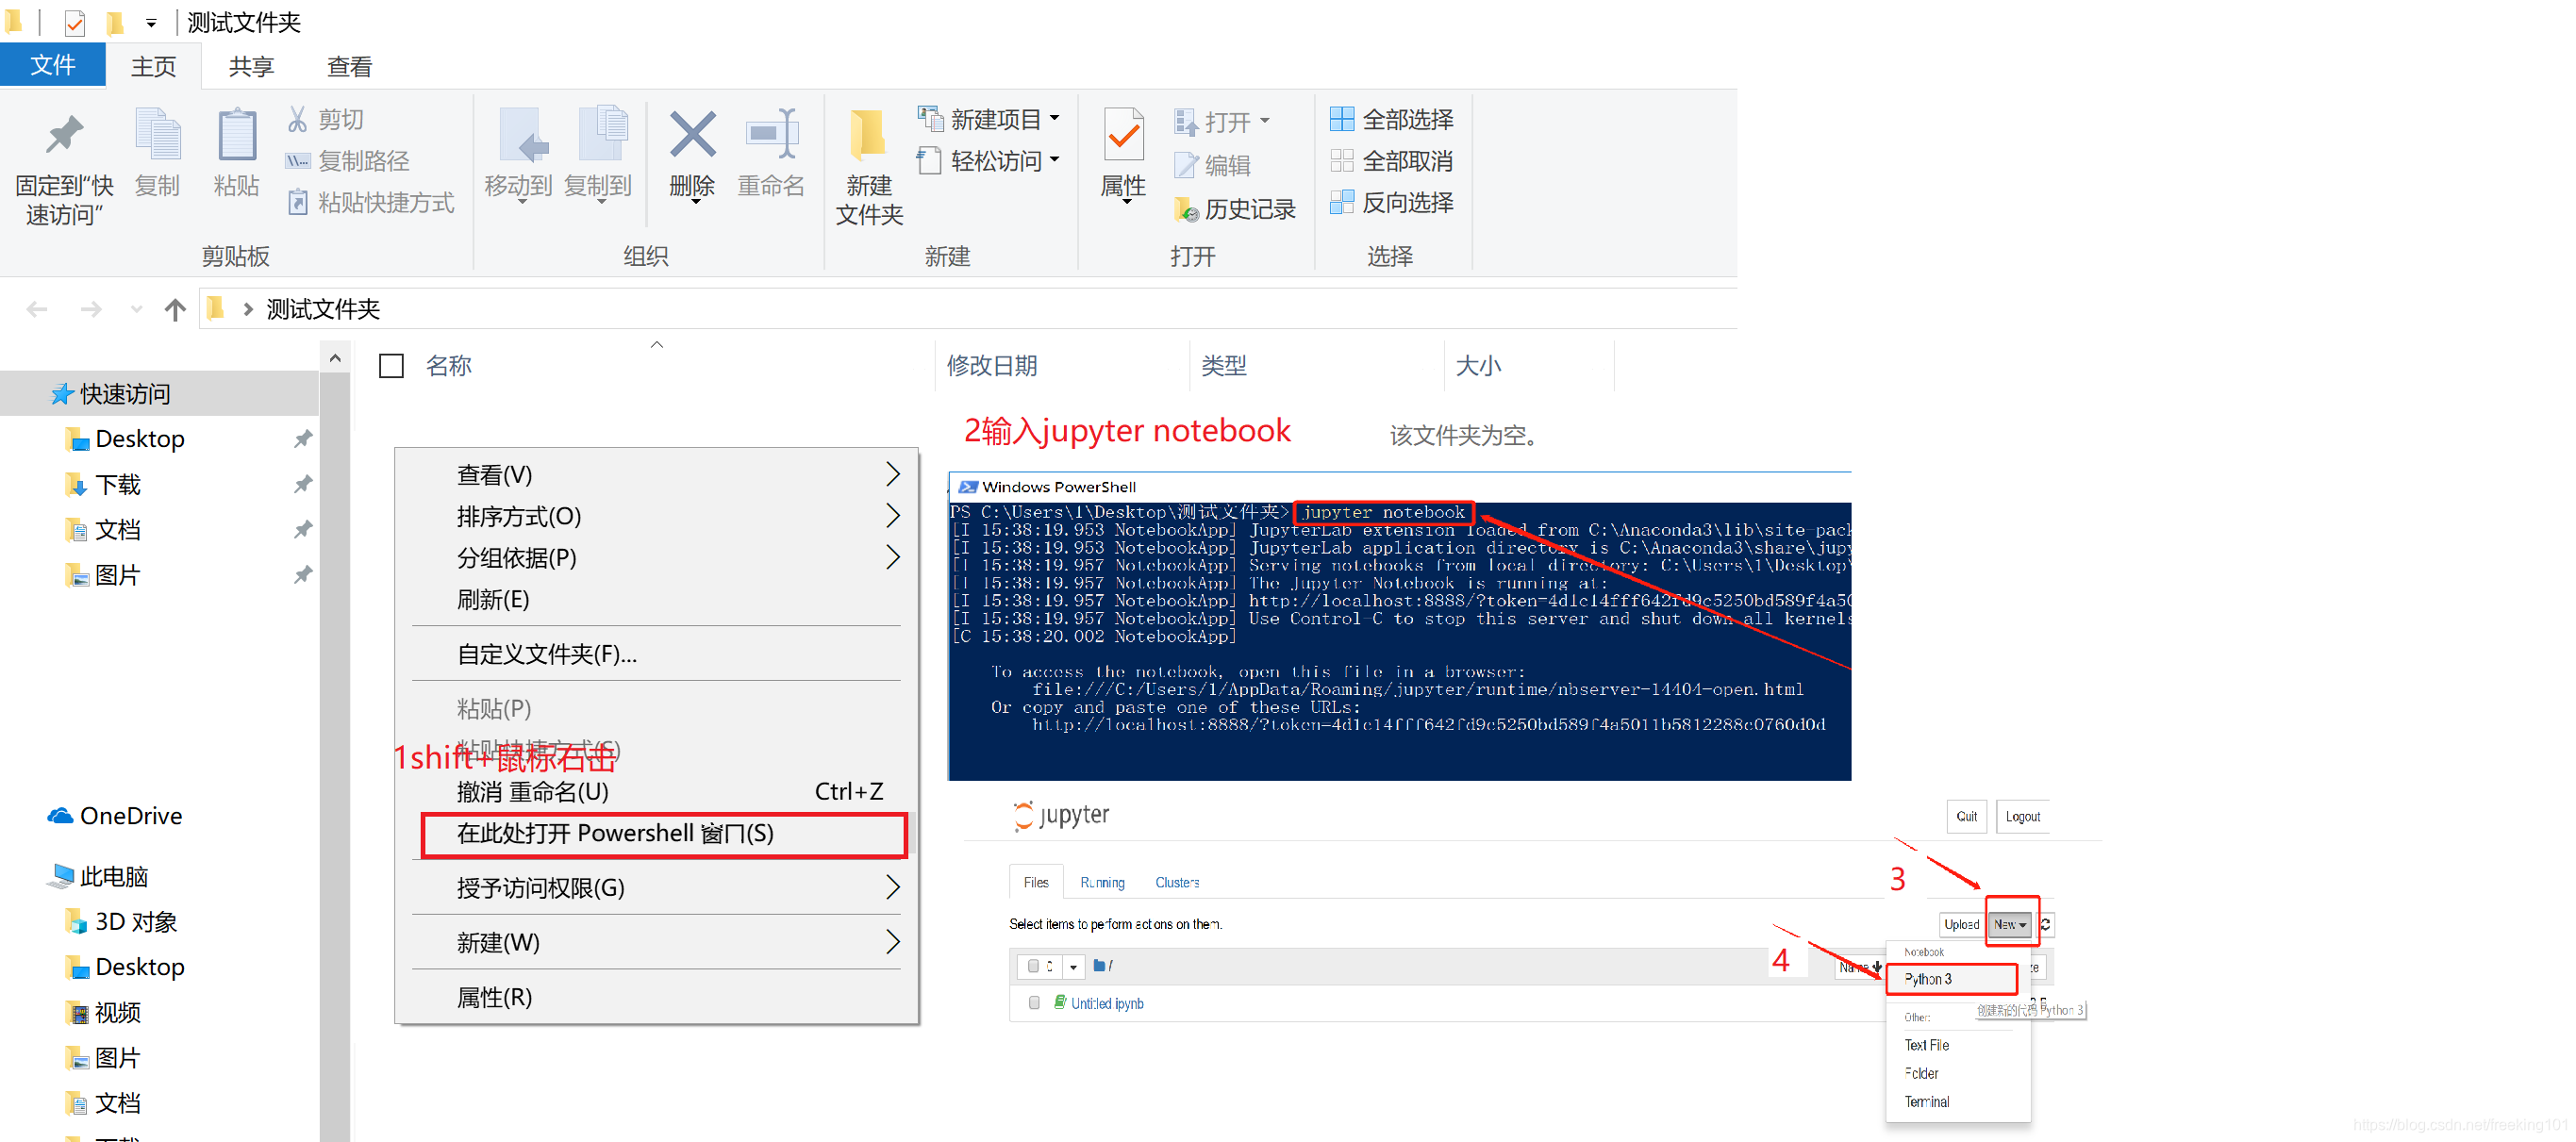Click the Invert Selection (反向选择) icon
2576x1142 pixels.
point(1341,203)
